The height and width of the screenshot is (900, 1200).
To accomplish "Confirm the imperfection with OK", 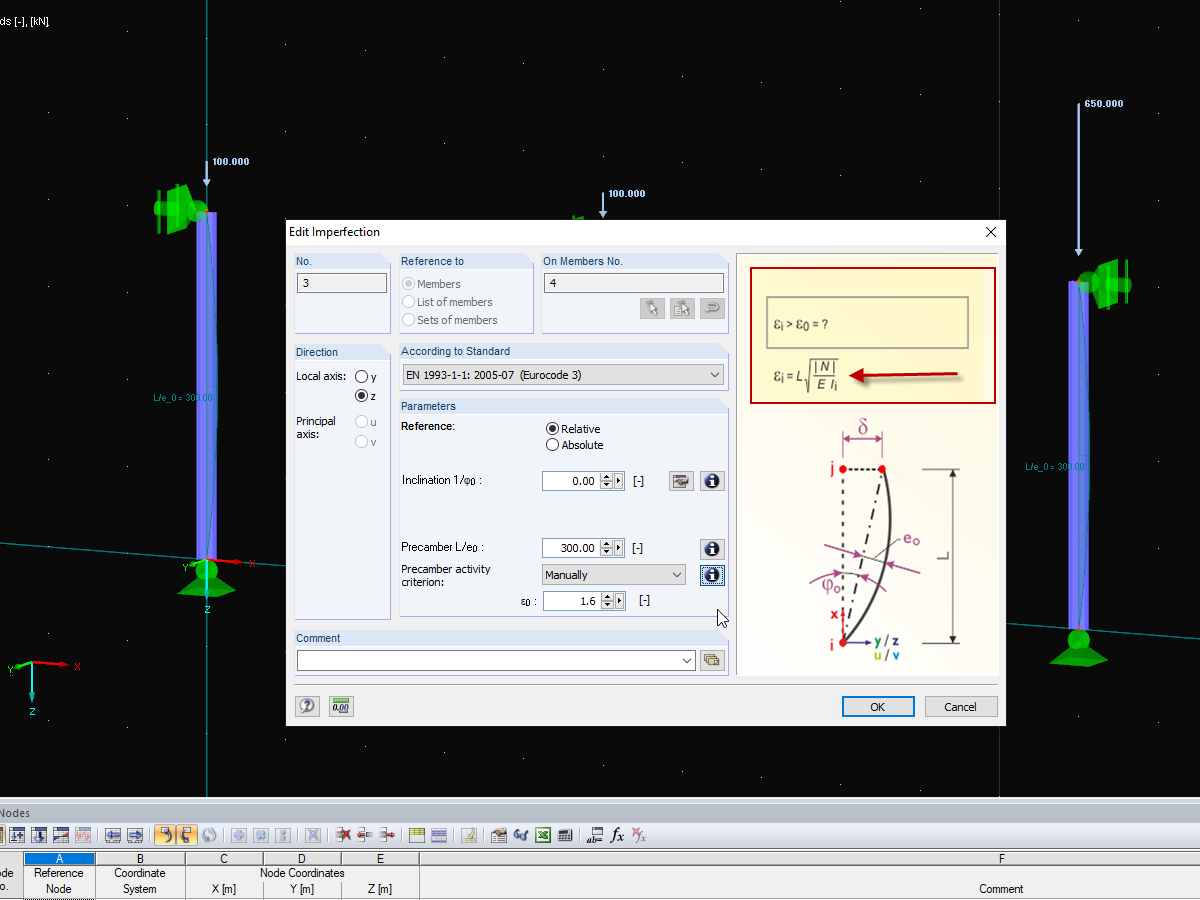I will point(877,706).
